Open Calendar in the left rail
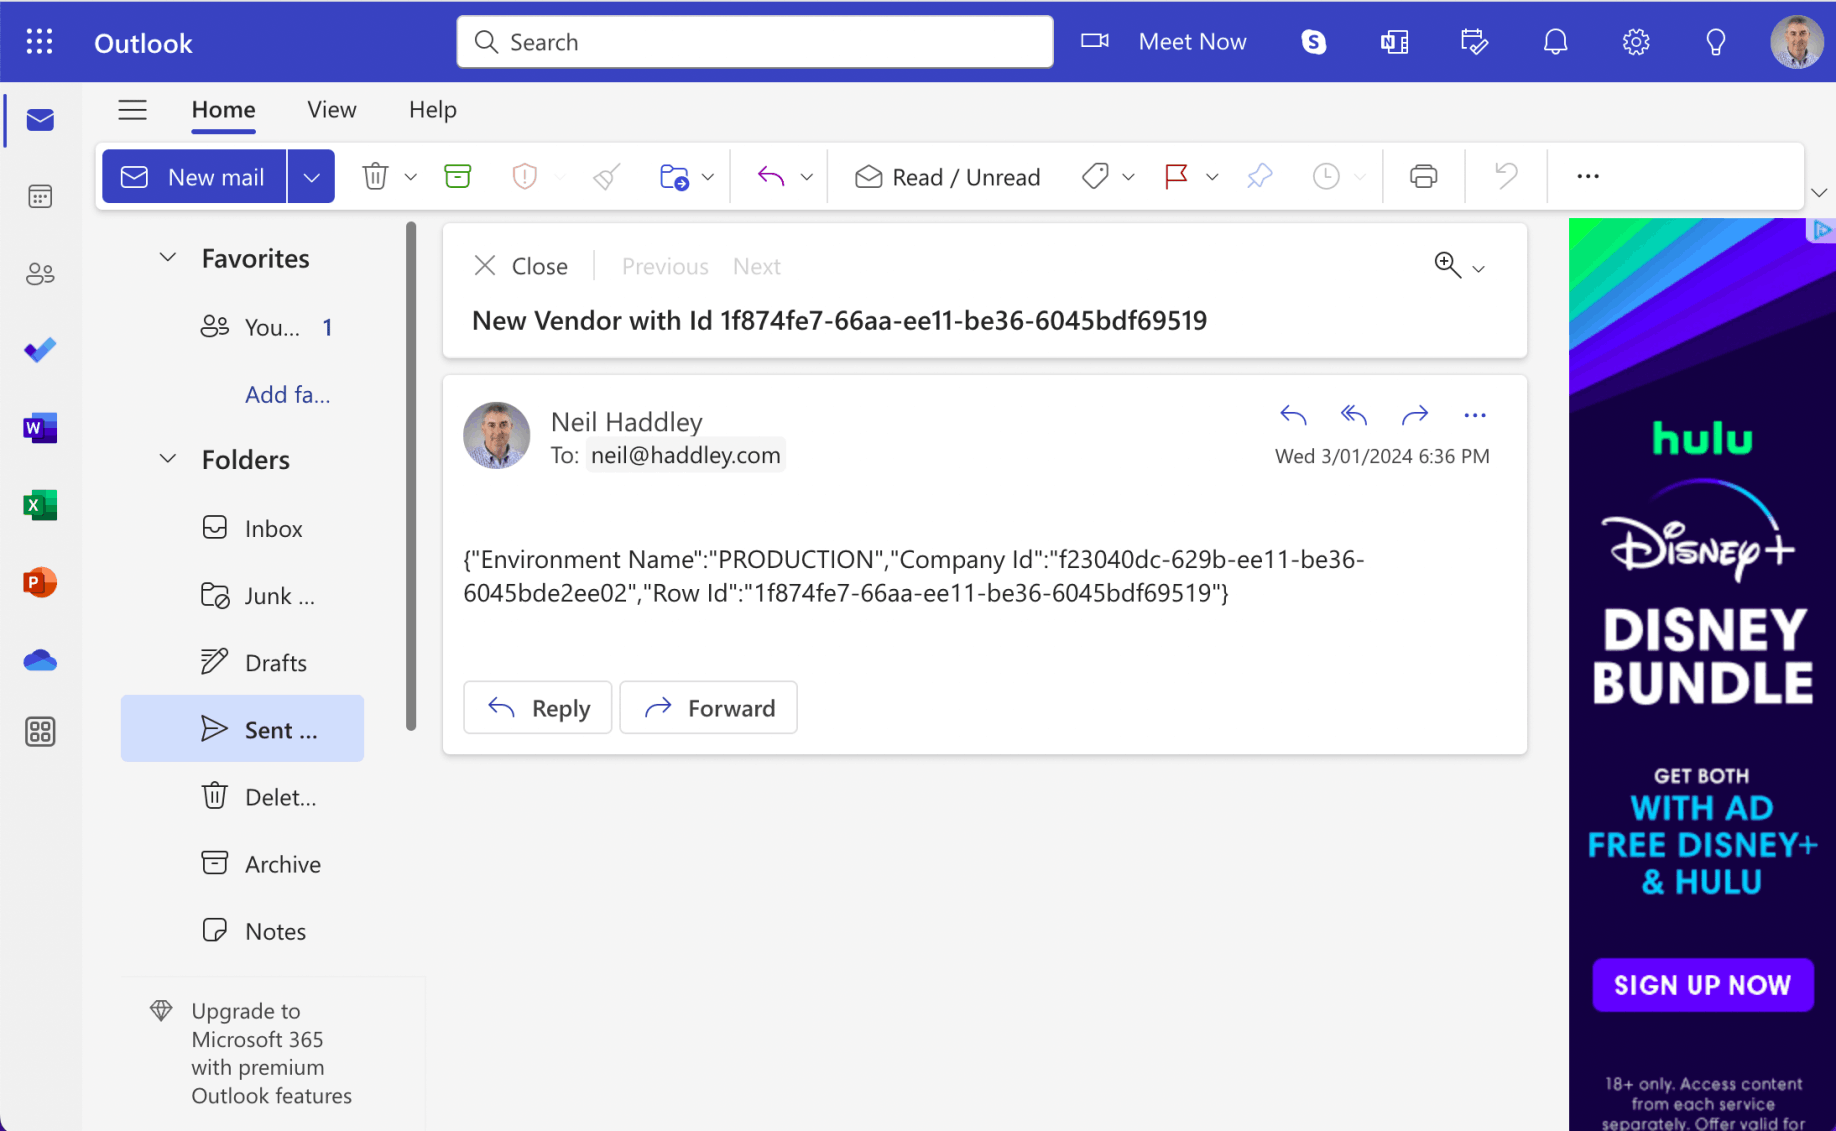This screenshot has width=1836, height=1131. (x=40, y=197)
